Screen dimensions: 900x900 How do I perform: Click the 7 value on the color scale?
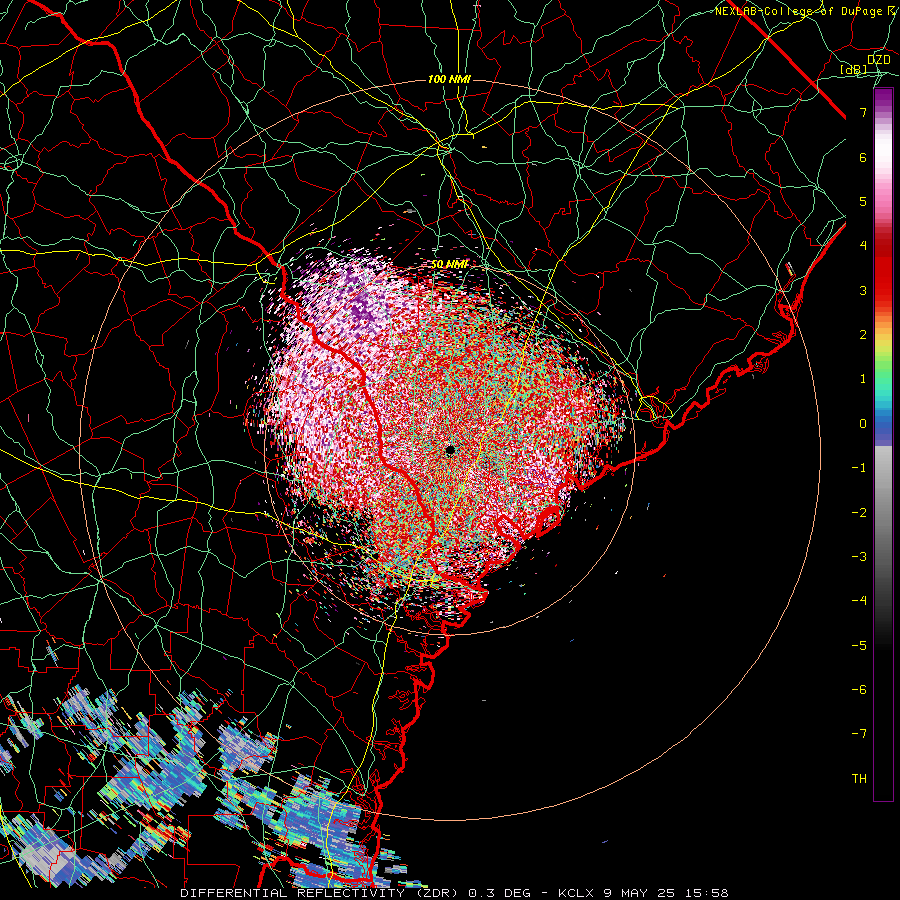863,112
